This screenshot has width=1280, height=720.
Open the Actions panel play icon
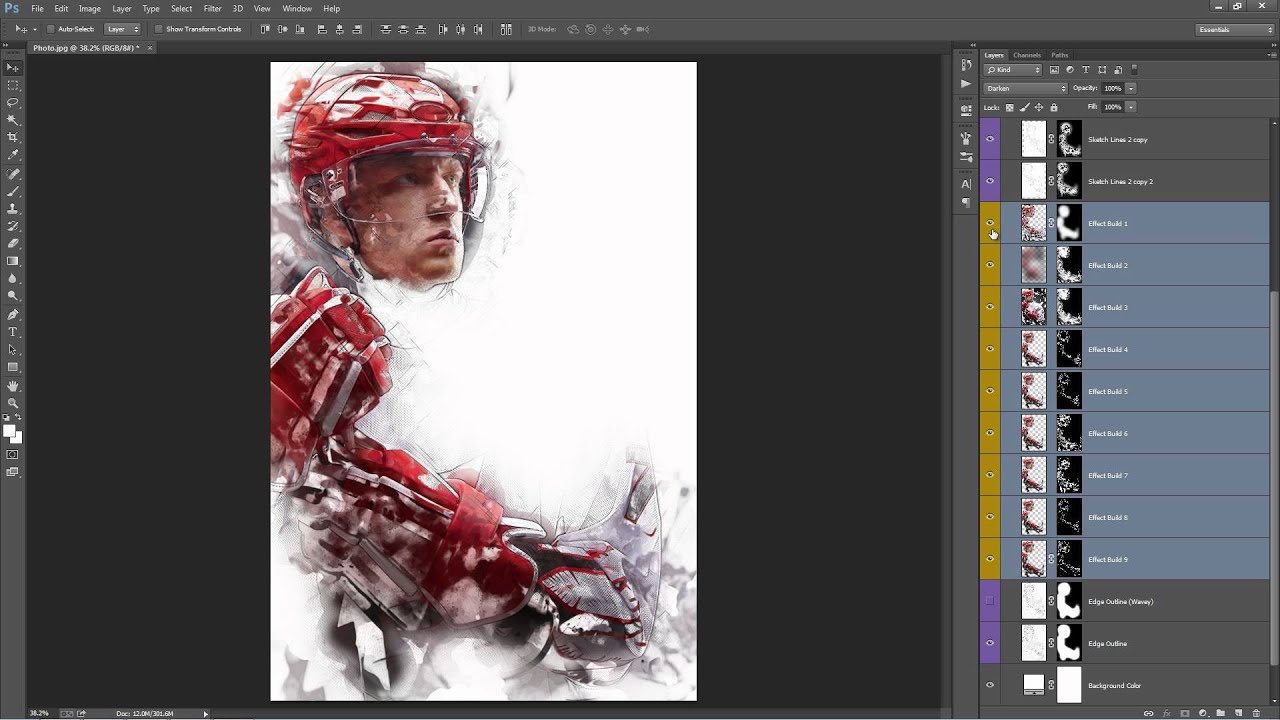coord(966,84)
